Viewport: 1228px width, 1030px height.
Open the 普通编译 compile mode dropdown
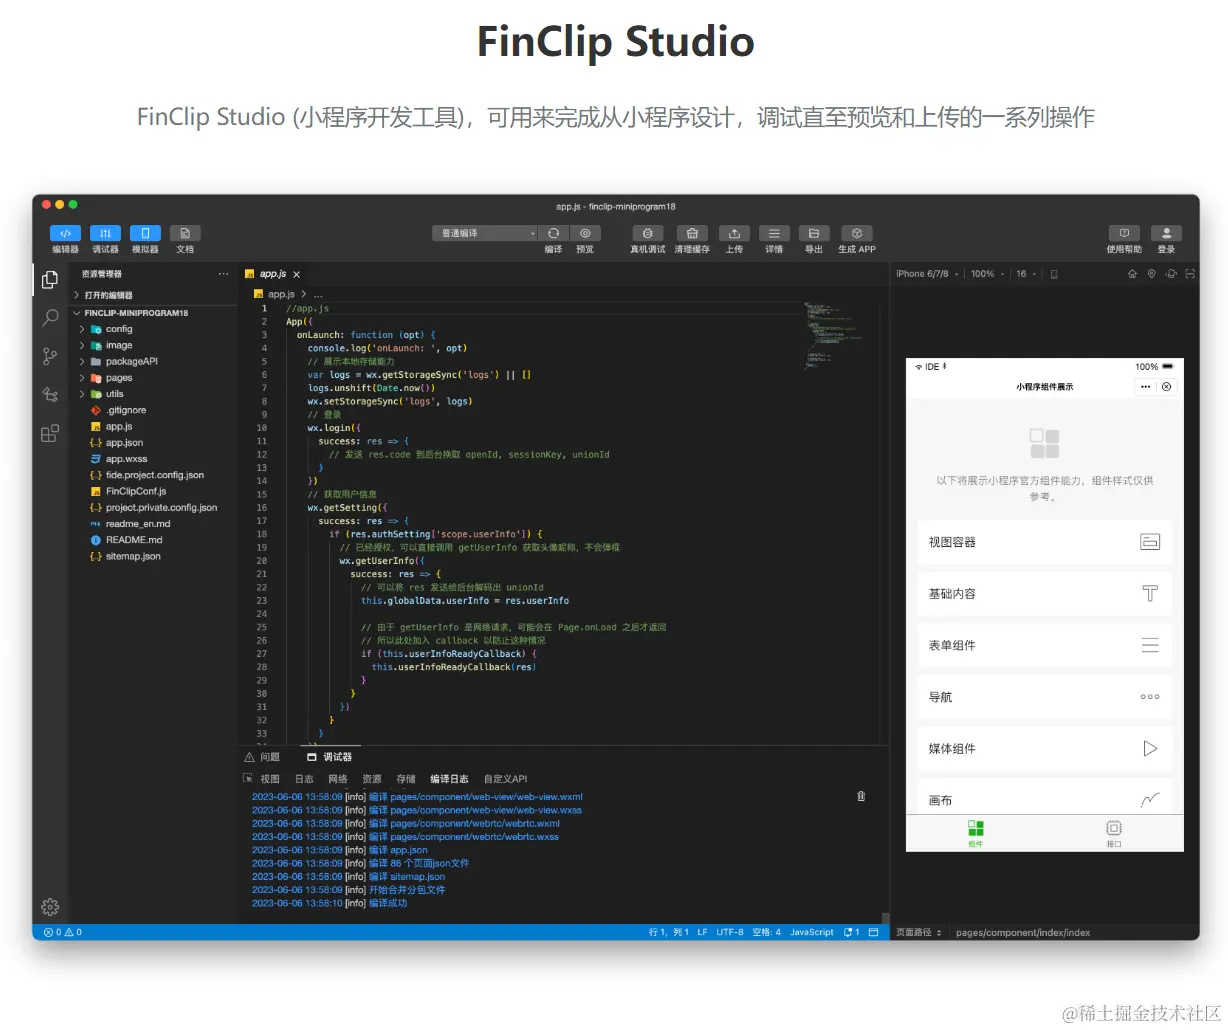pos(485,233)
